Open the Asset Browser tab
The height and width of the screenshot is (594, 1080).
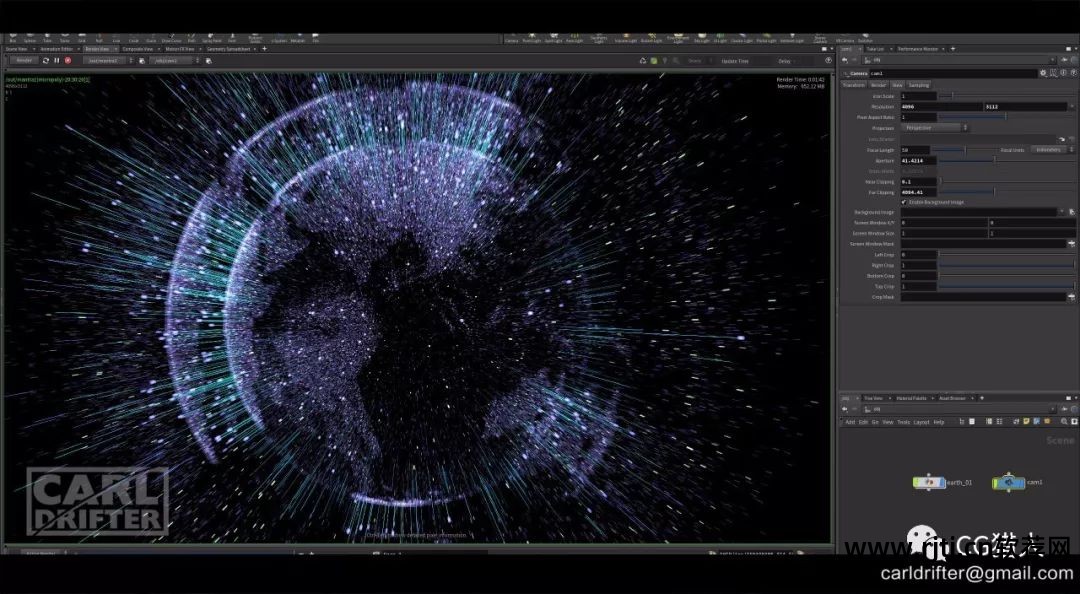pos(953,398)
